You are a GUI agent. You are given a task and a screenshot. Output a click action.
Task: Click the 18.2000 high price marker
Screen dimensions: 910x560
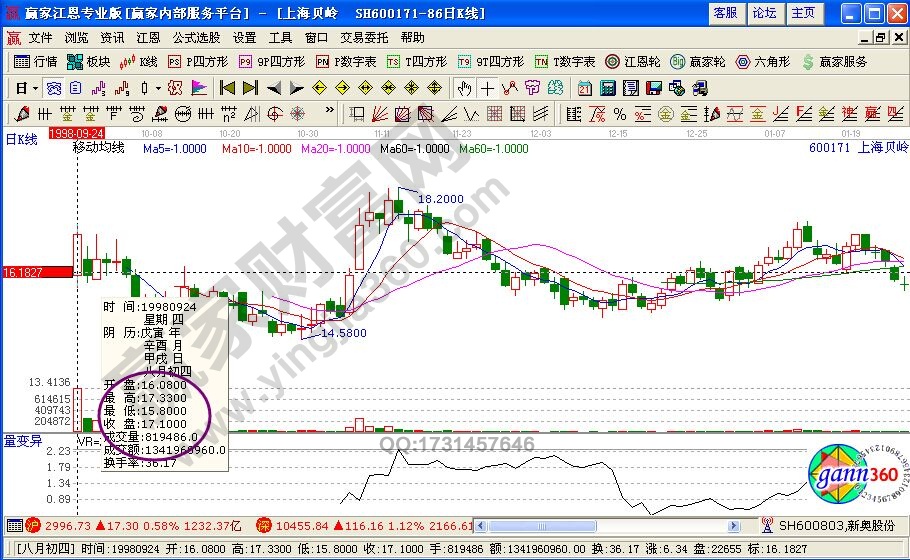pyautogui.click(x=440, y=199)
